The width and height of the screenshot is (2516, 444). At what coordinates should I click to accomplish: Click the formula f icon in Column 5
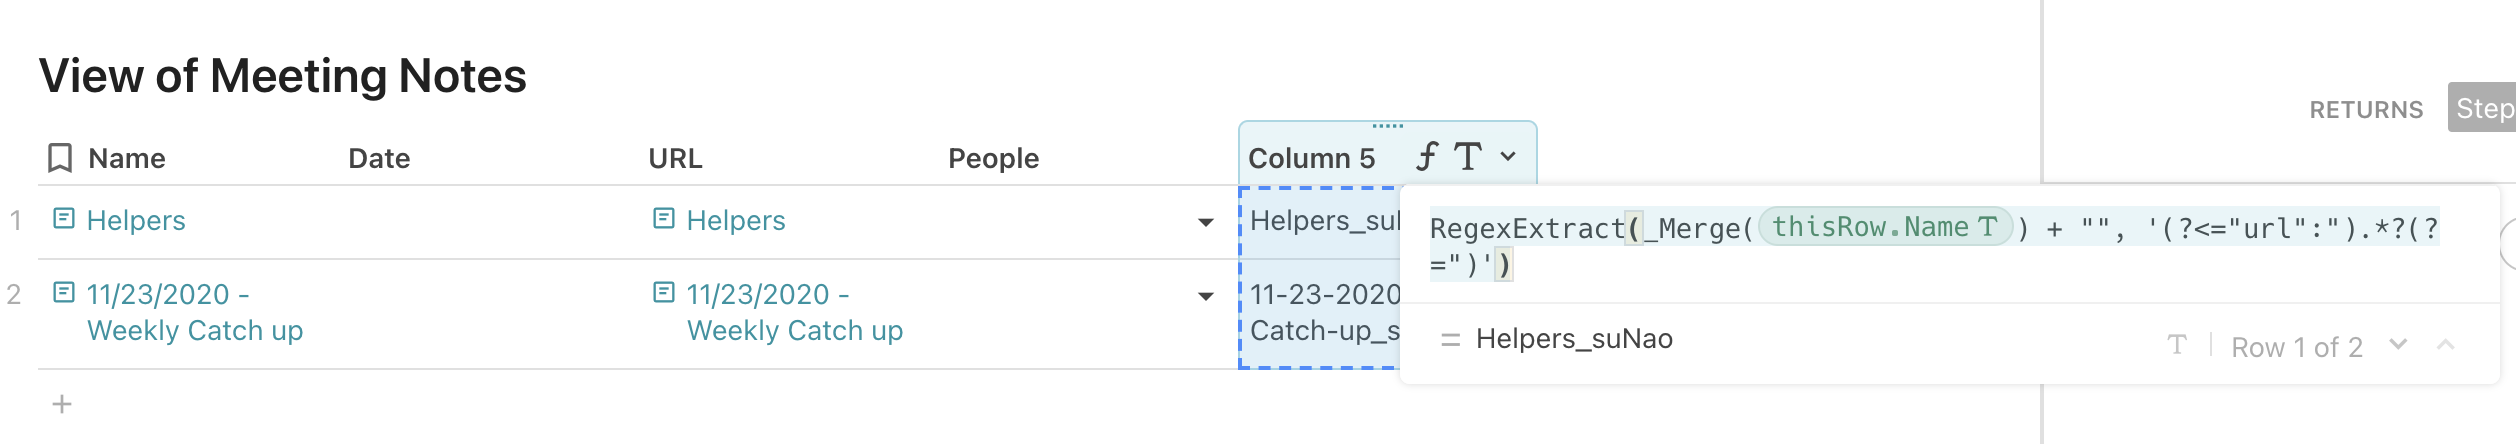pyautogui.click(x=1426, y=157)
